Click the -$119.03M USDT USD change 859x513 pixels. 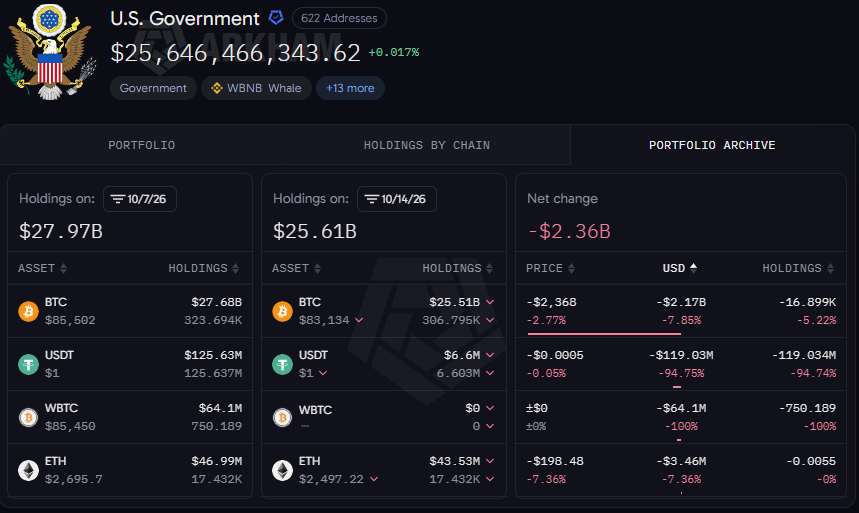tap(681, 355)
